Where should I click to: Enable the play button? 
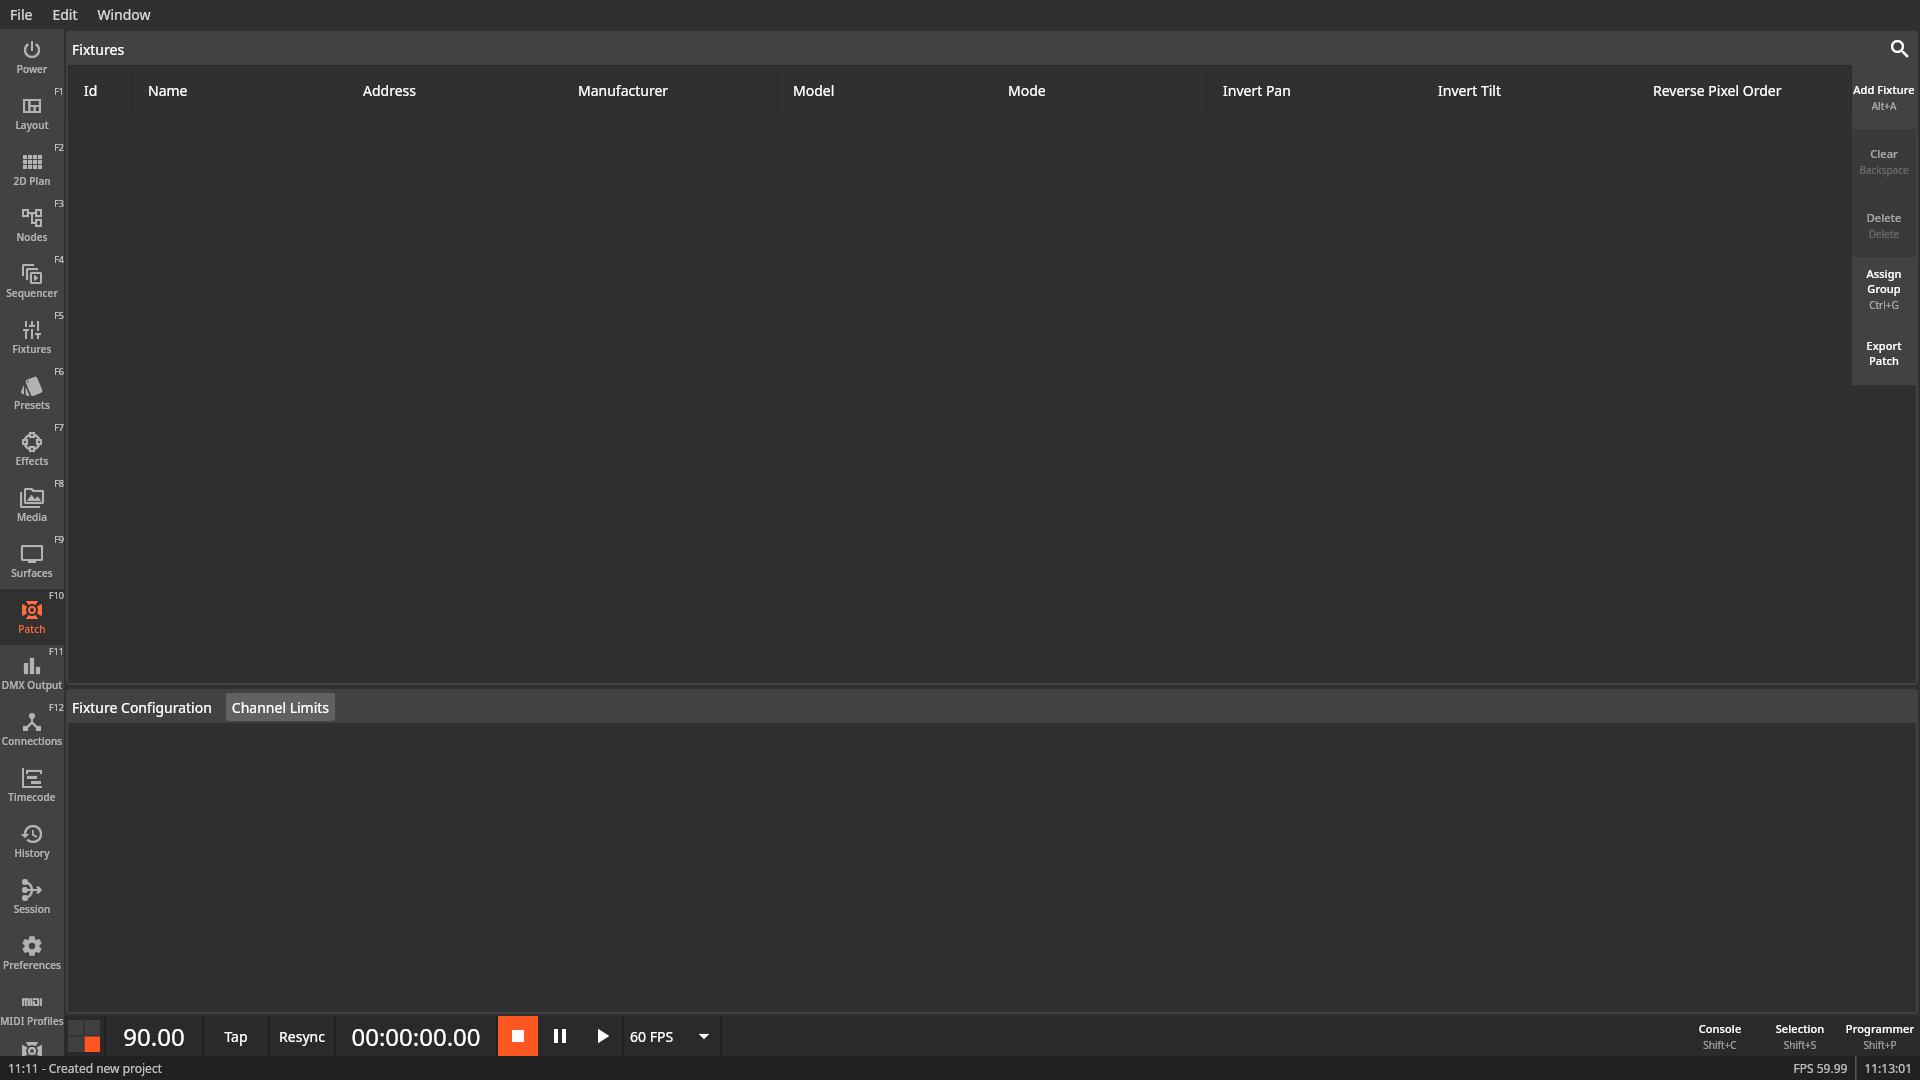click(x=601, y=1036)
